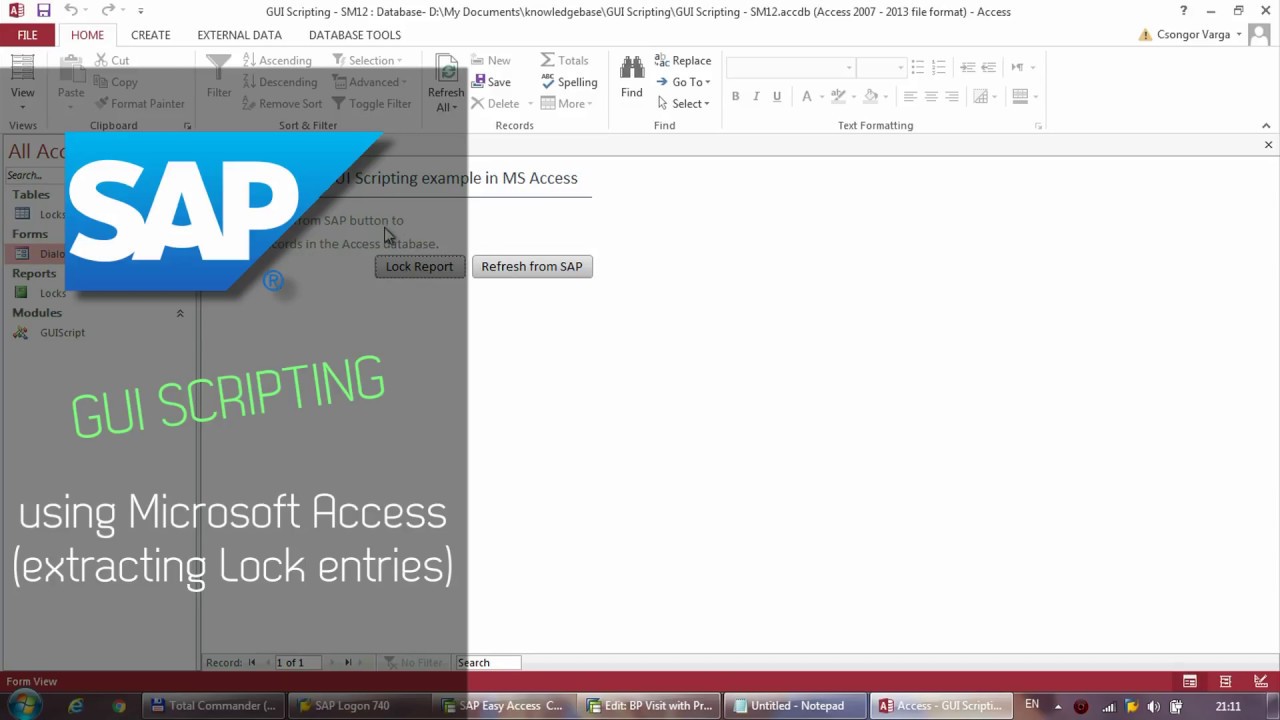
Task: Click the Toggle Filter command
Action: click(x=371, y=104)
